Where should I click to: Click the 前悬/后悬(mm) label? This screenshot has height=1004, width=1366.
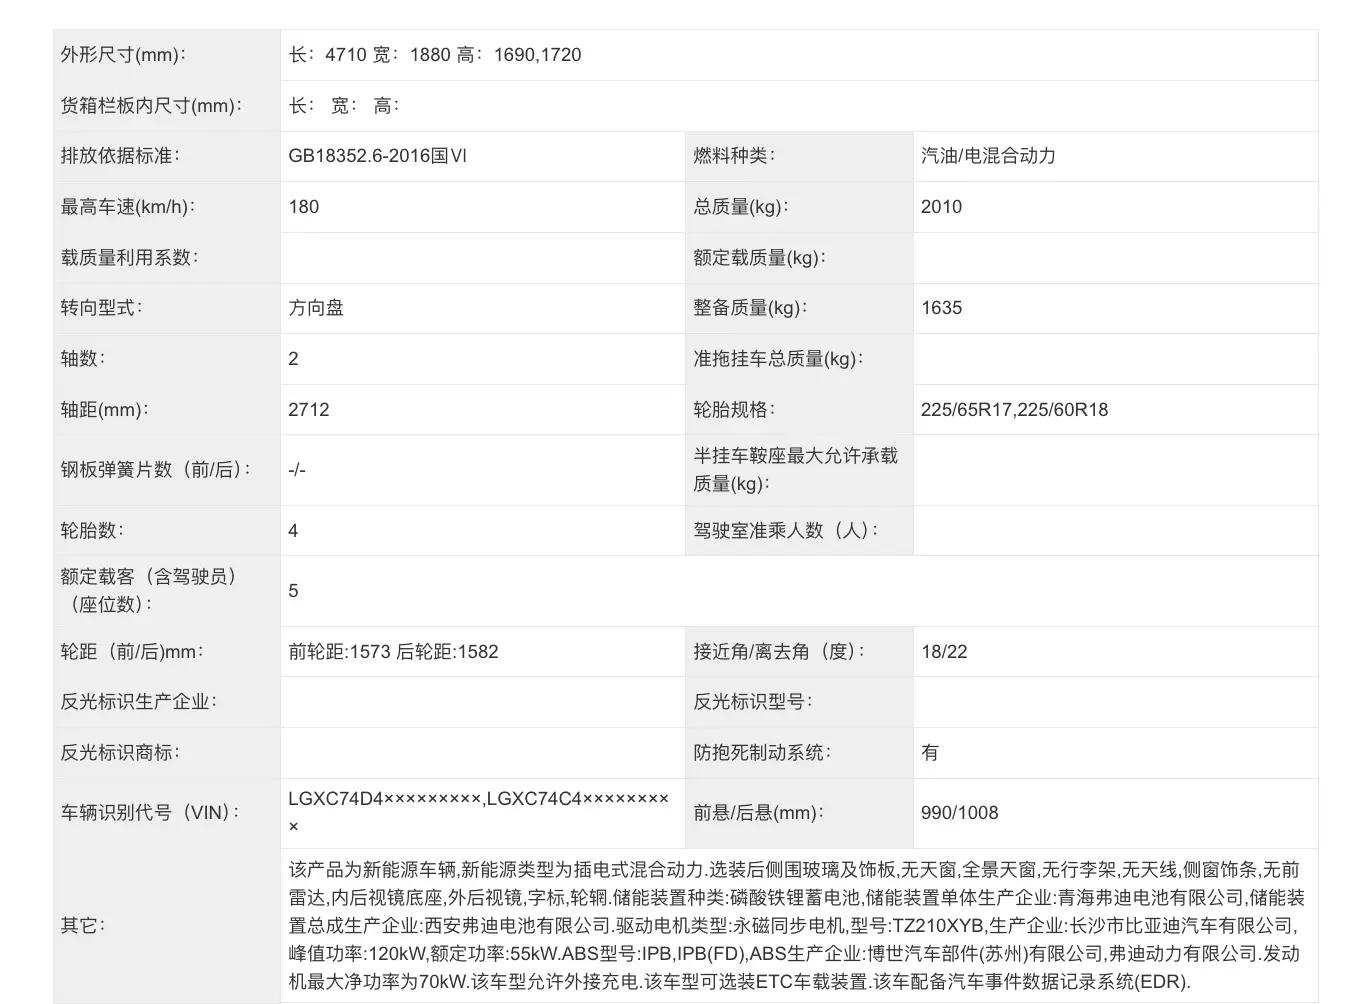coord(758,813)
